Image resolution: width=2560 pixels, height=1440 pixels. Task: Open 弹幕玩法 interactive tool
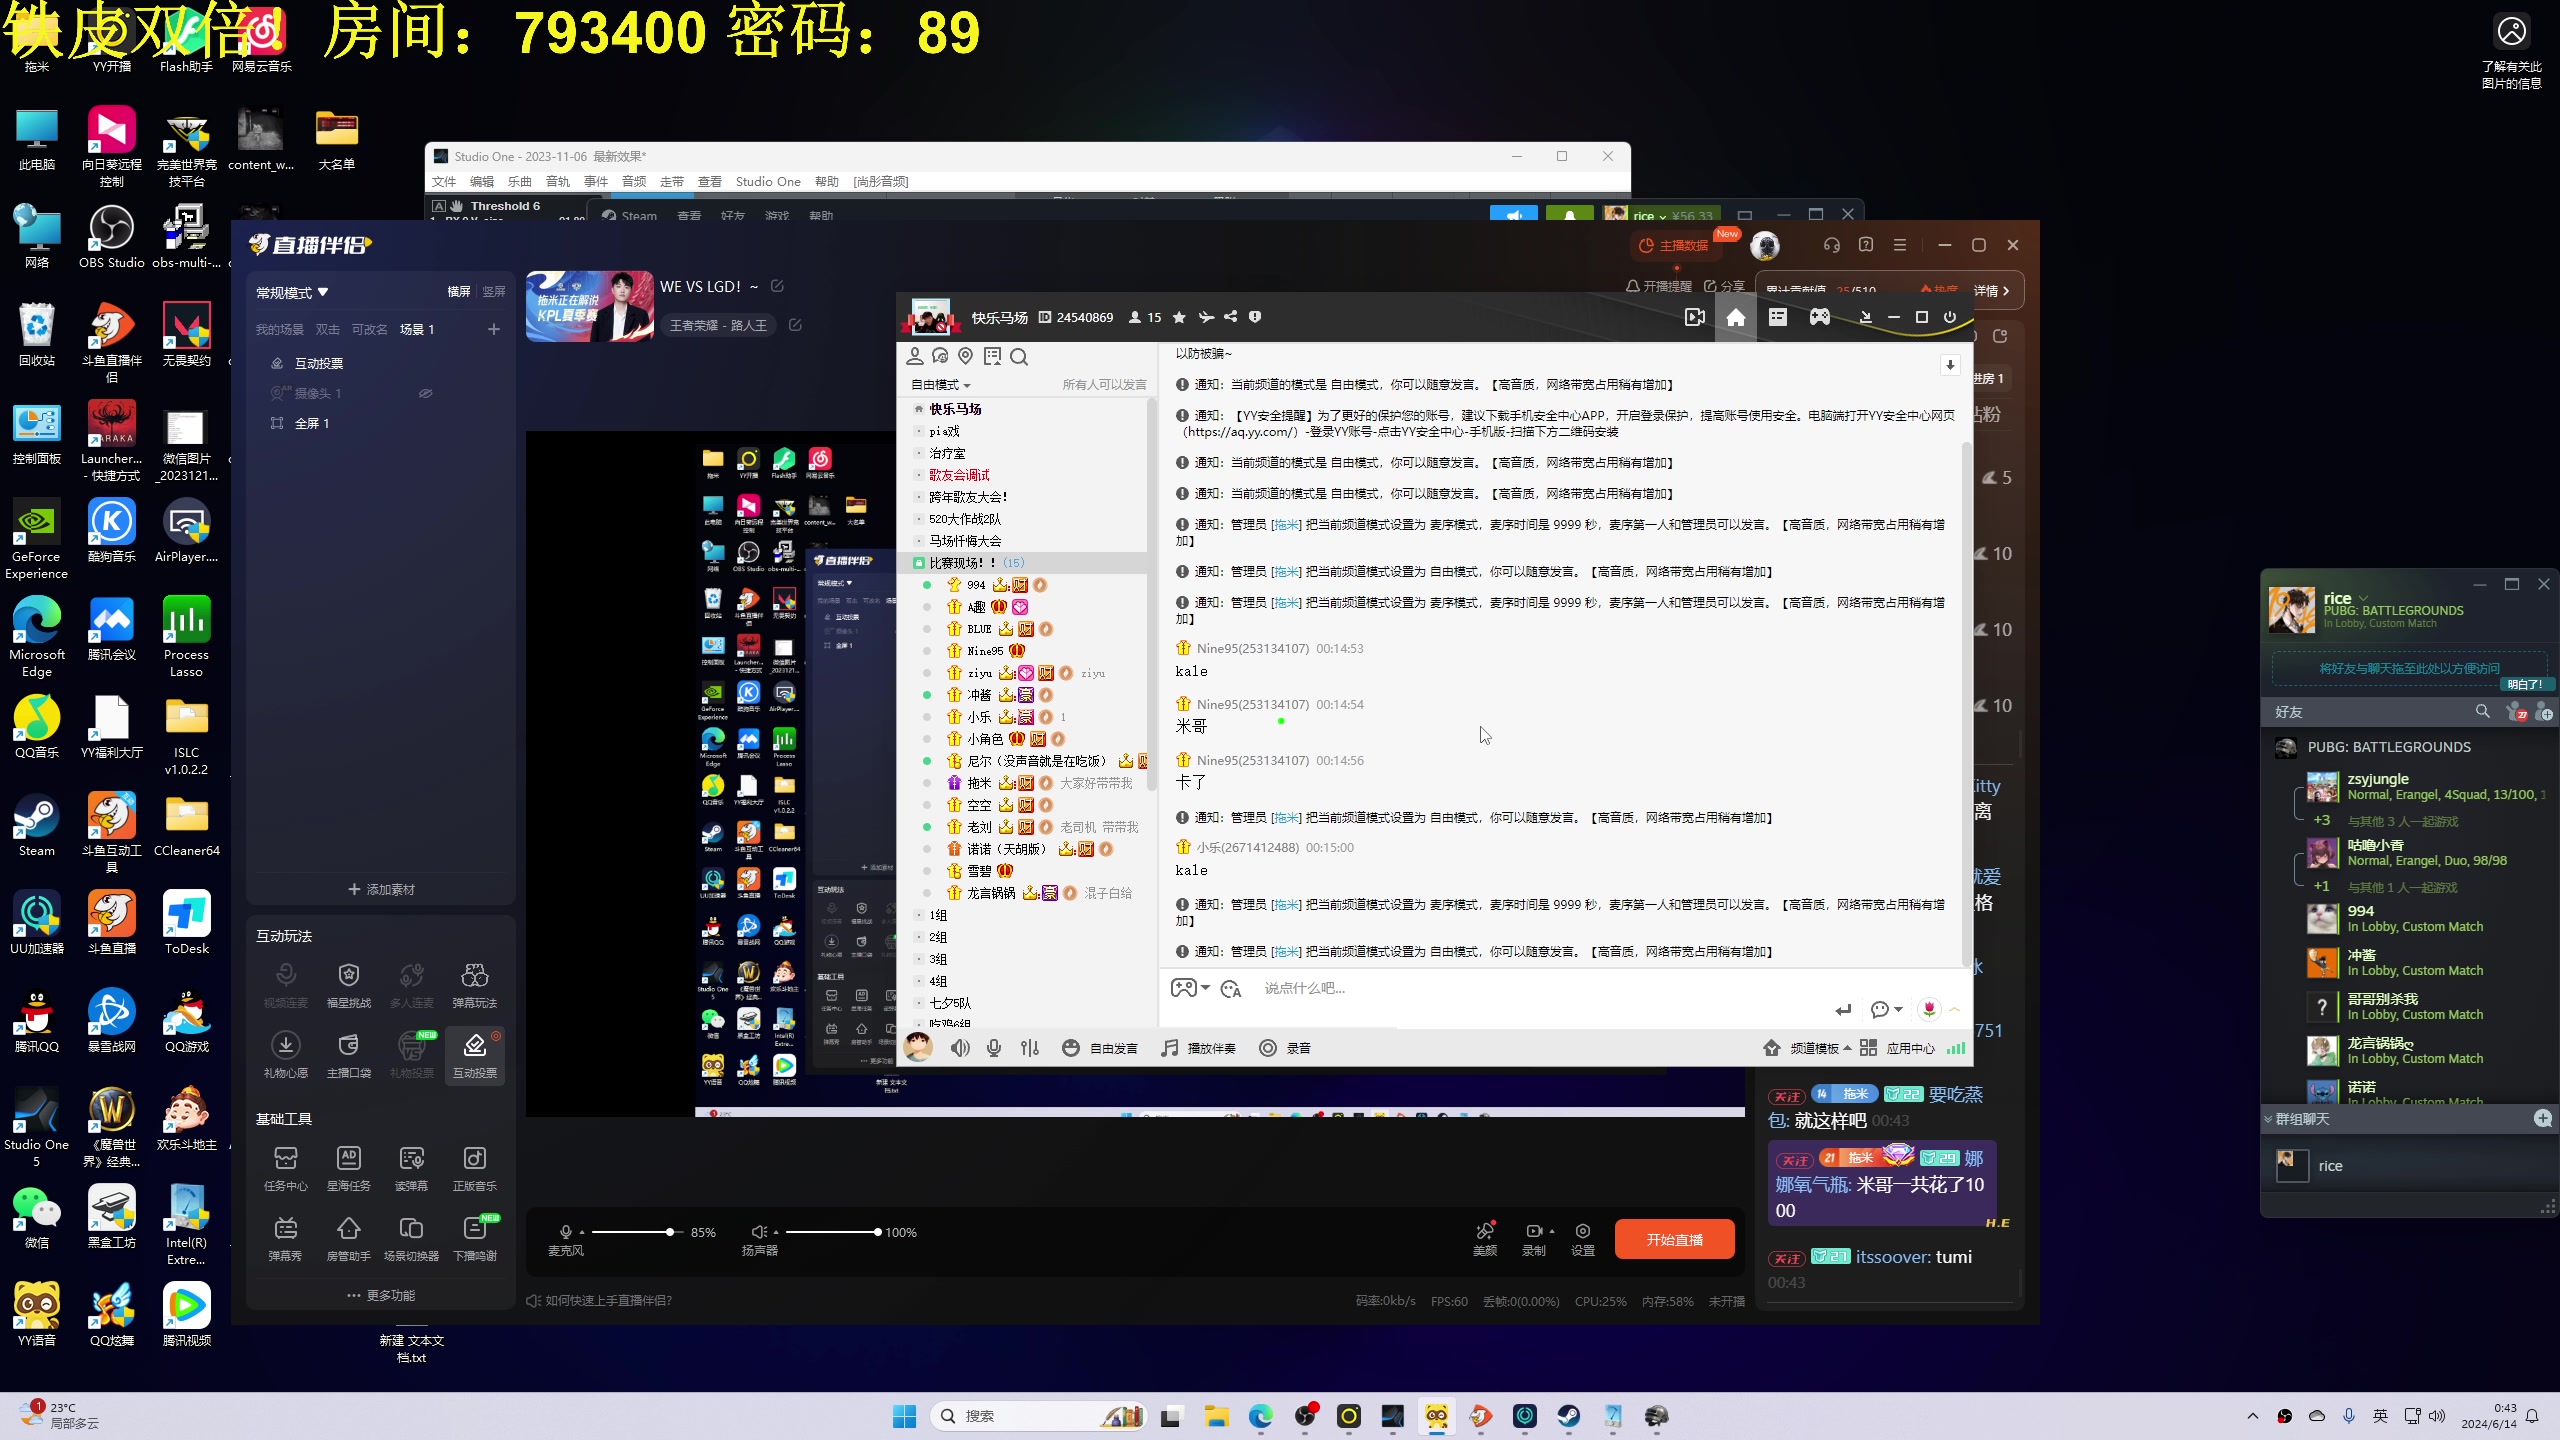pos(474,984)
